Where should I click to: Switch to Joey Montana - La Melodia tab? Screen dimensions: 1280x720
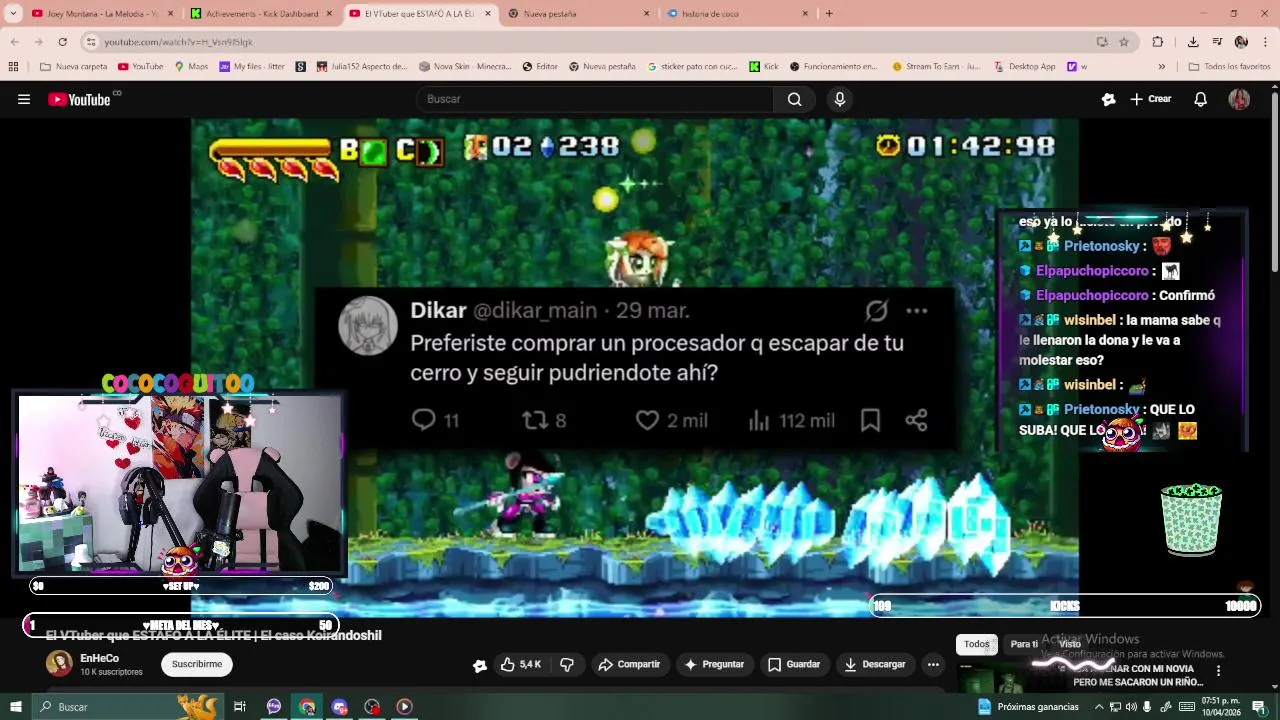(102, 14)
